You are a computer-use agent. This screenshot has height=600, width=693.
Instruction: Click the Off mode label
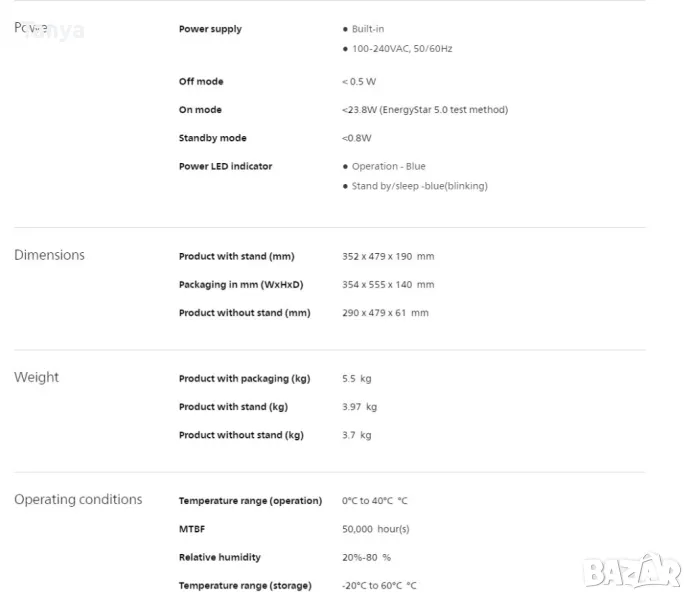click(201, 81)
